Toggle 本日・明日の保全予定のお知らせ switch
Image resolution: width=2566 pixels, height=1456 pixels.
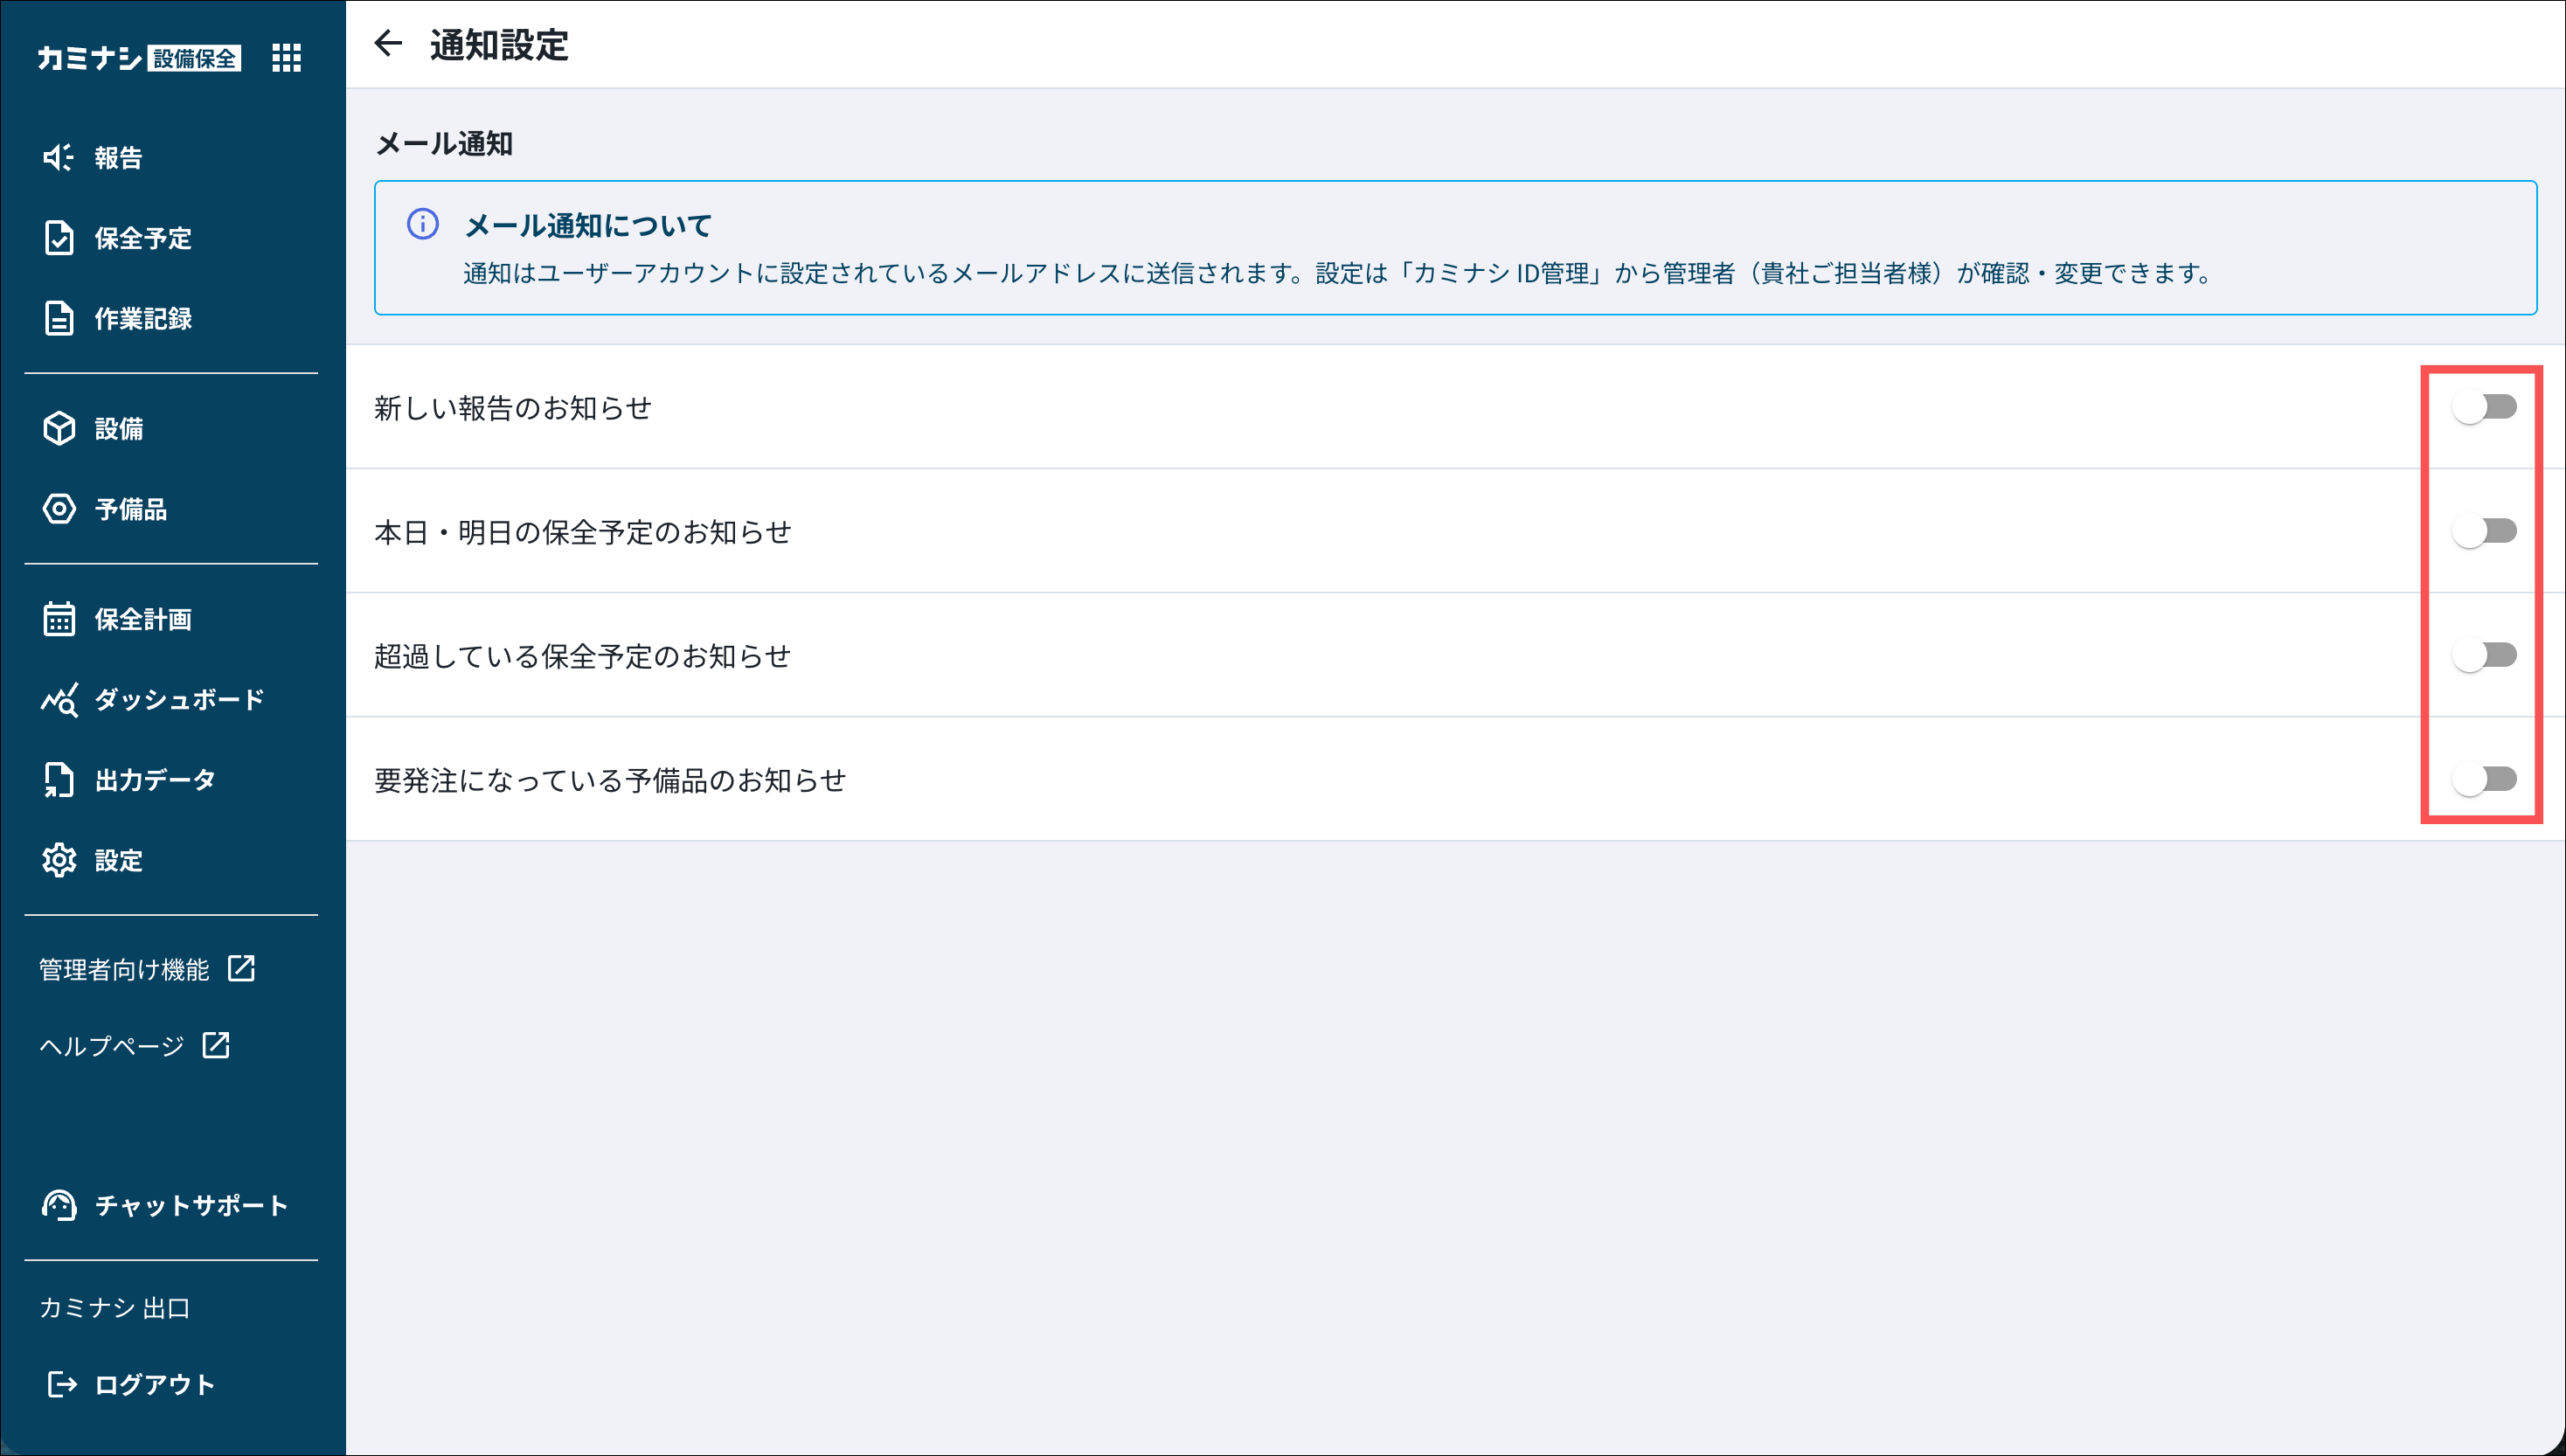[2484, 531]
